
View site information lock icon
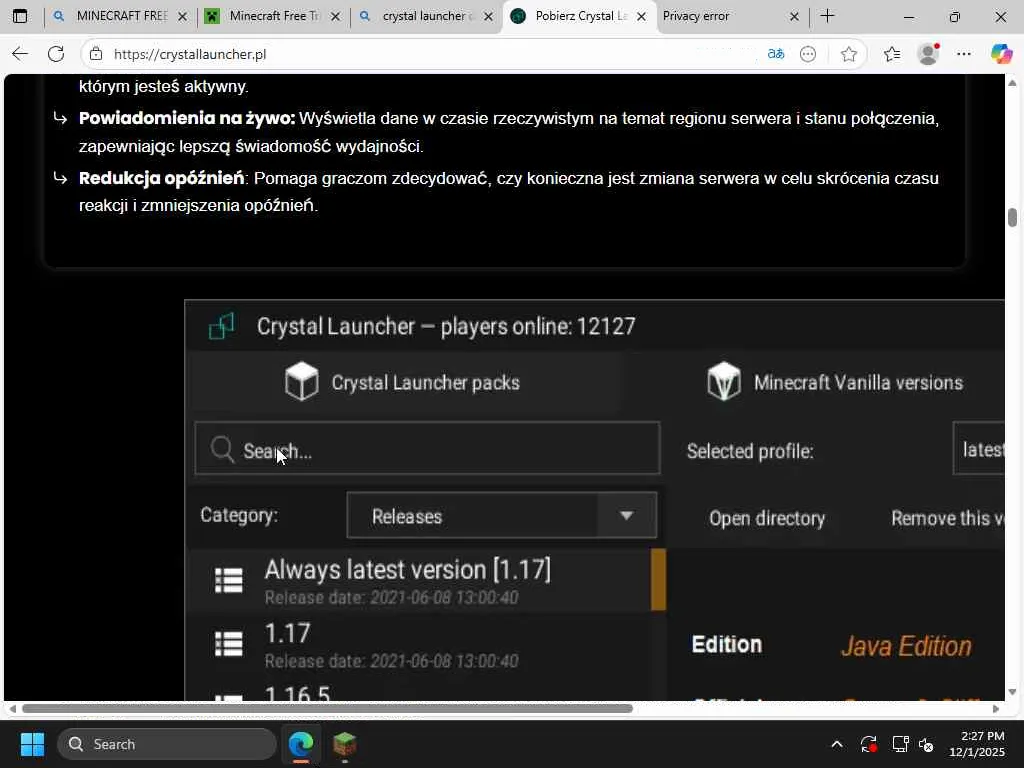pos(96,54)
